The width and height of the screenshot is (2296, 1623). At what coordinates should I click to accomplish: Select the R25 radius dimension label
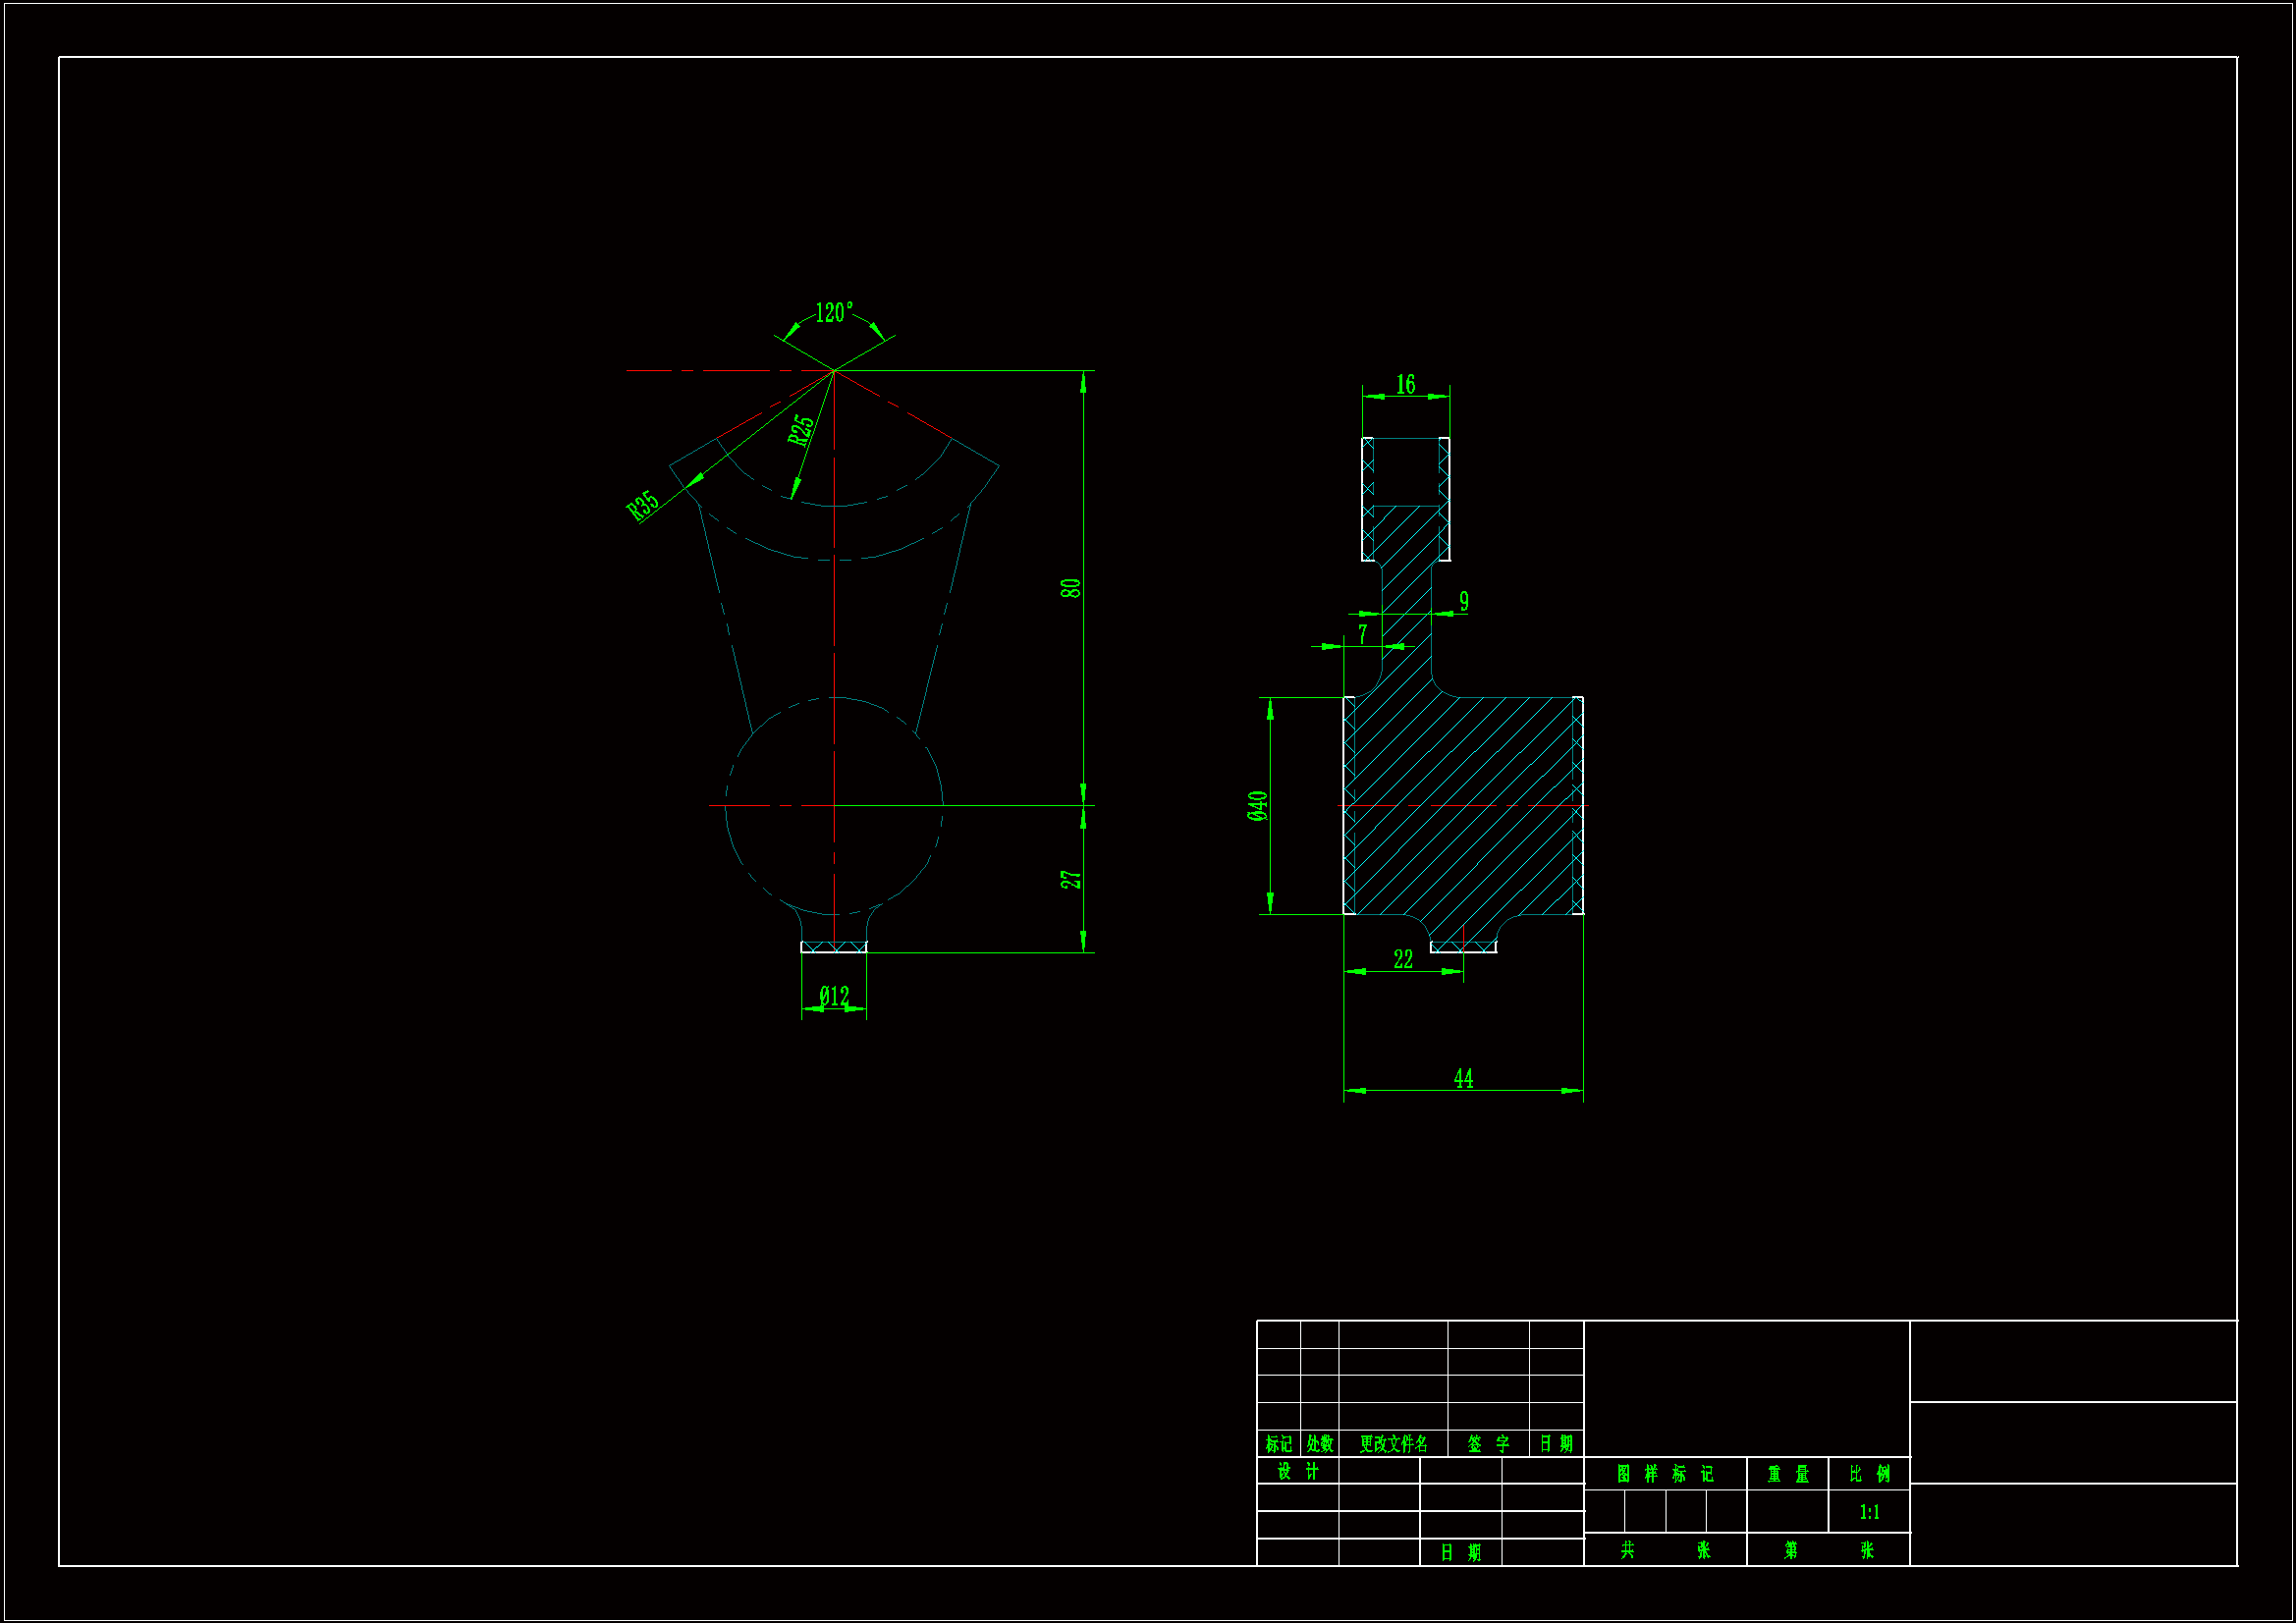click(800, 430)
